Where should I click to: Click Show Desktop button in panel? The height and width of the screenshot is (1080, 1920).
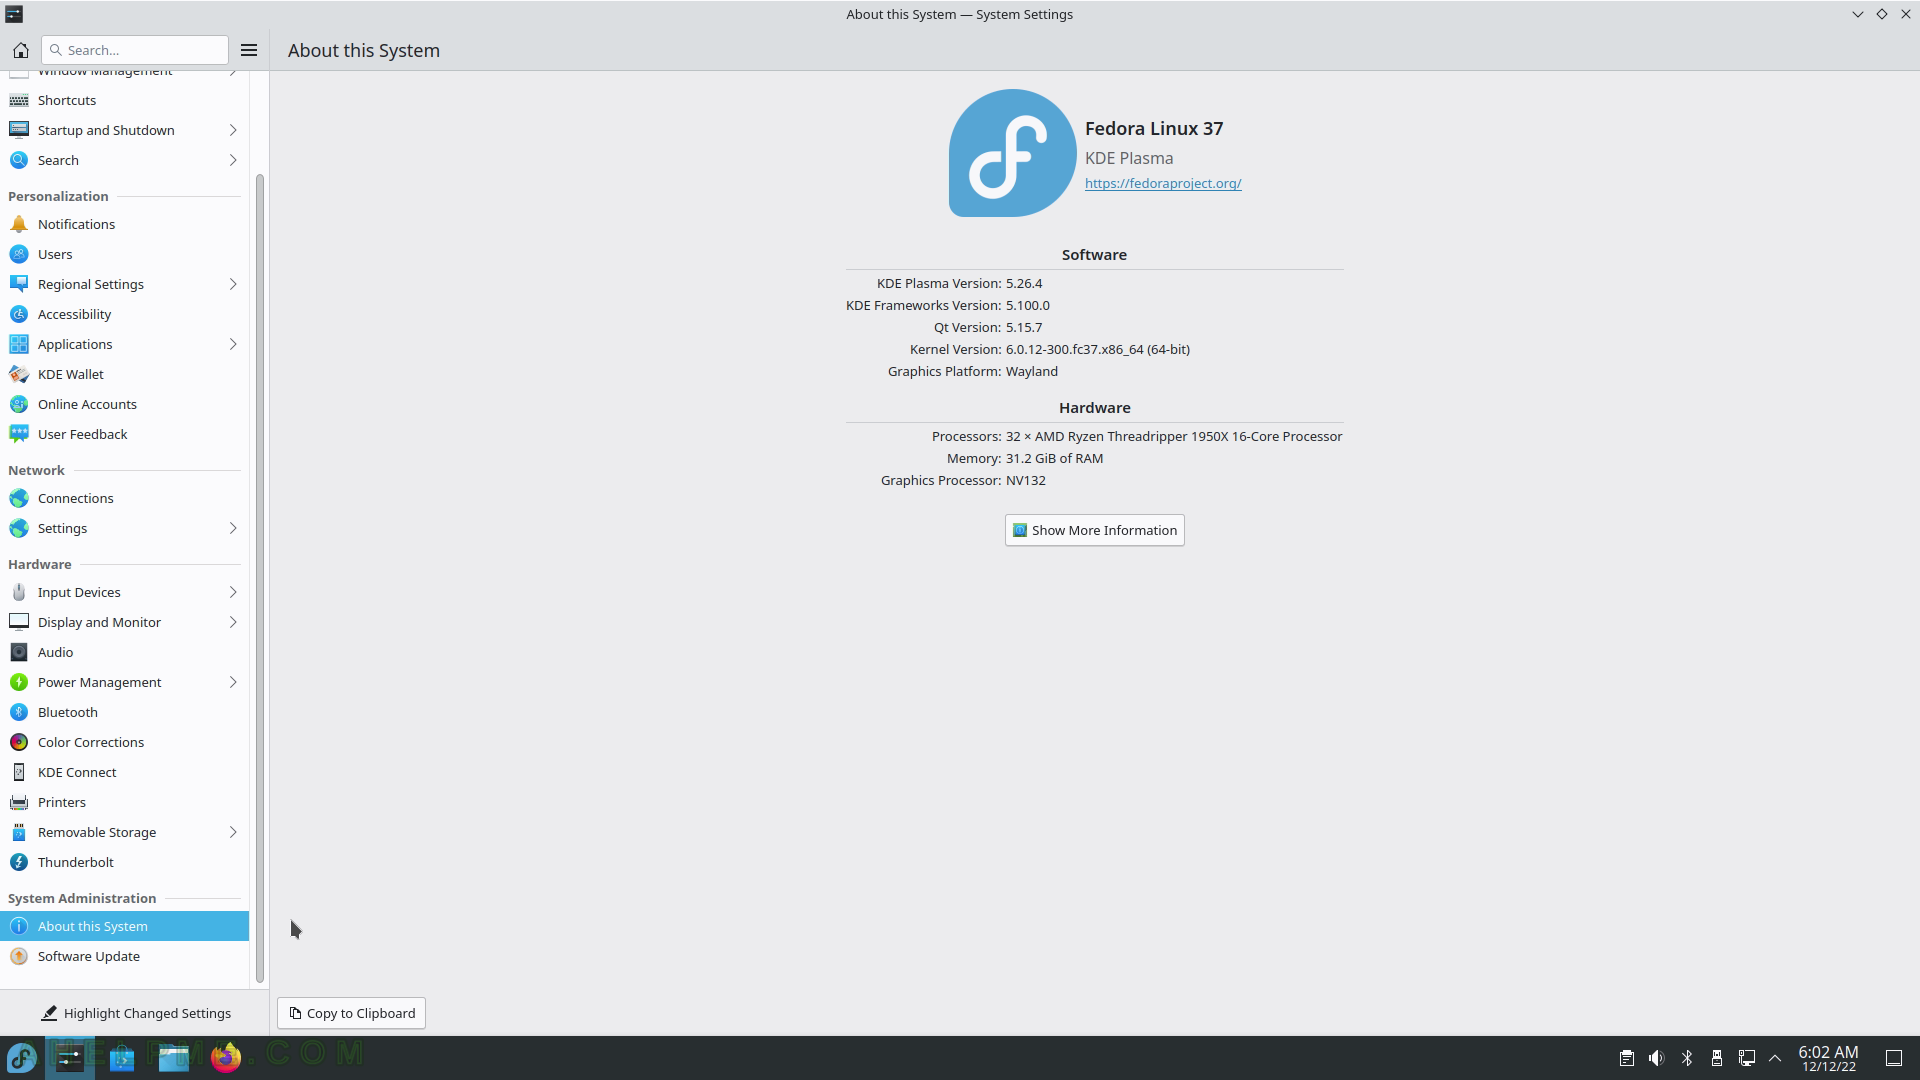point(1894,1058)
